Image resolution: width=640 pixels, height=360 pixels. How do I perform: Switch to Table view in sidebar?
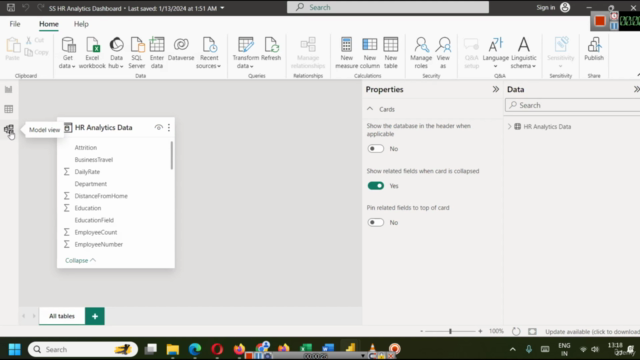coord(9,109)
